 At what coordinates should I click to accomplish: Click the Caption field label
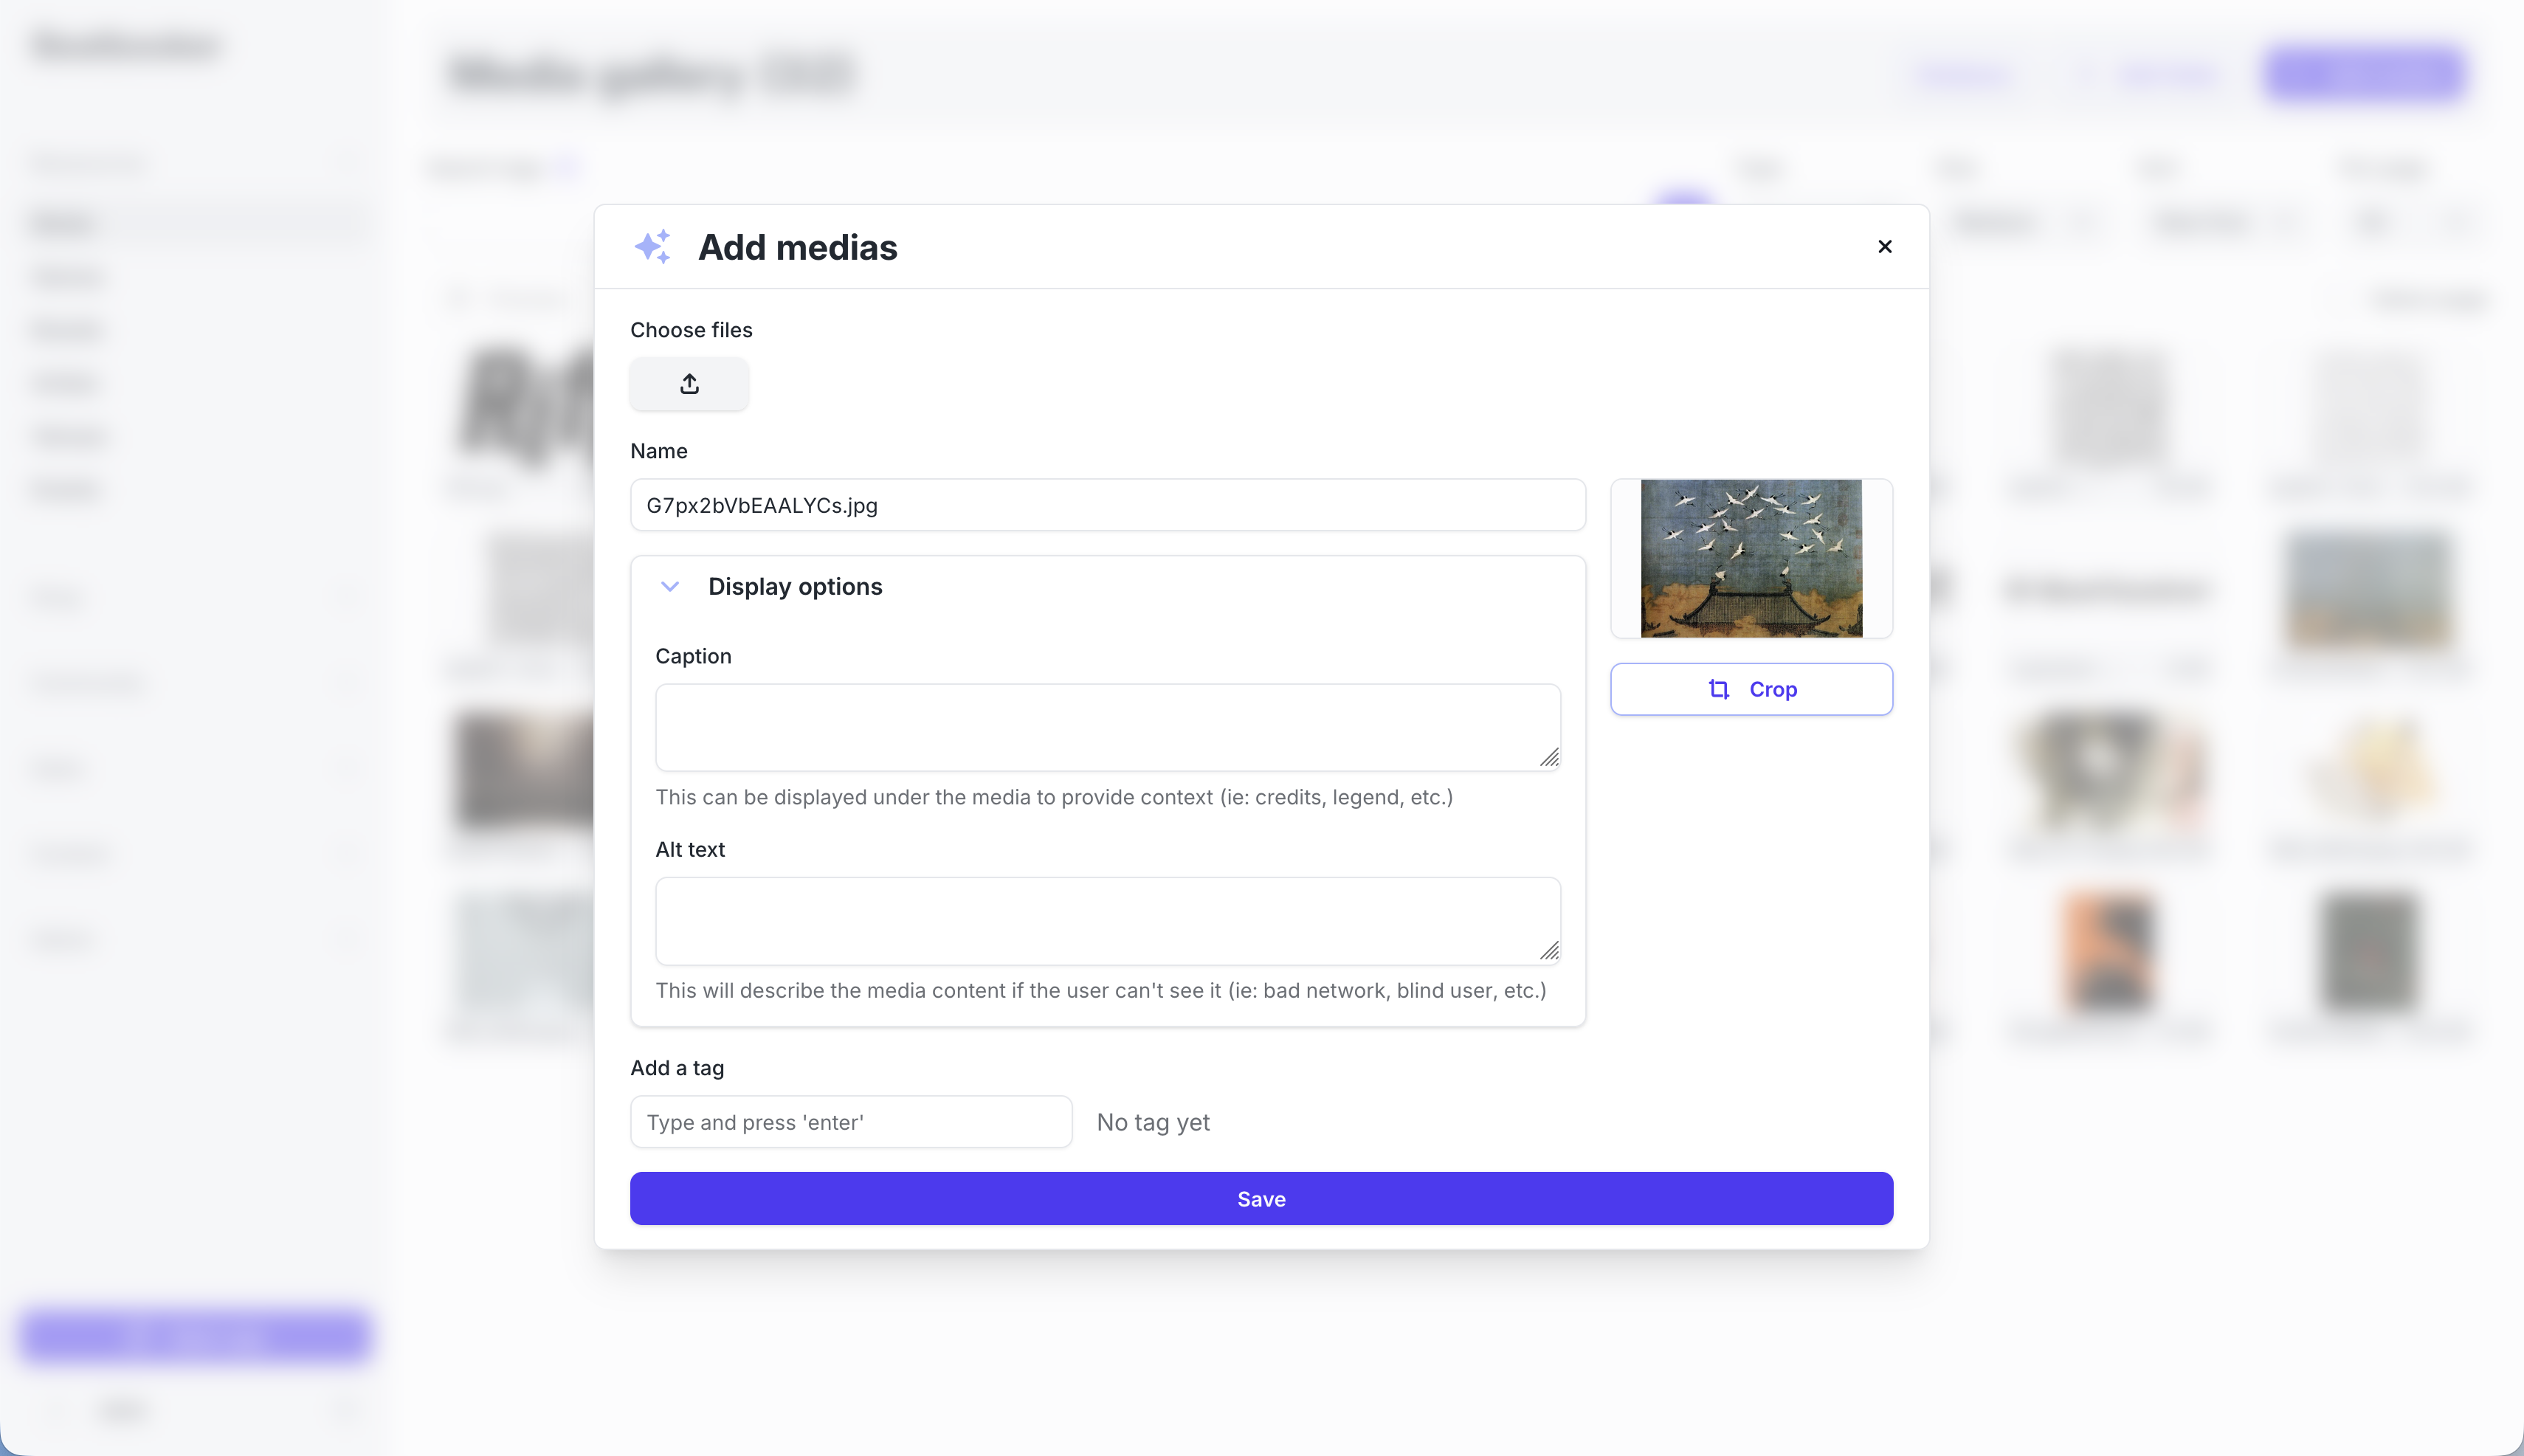pyautogui.click(x=693, y=656)
